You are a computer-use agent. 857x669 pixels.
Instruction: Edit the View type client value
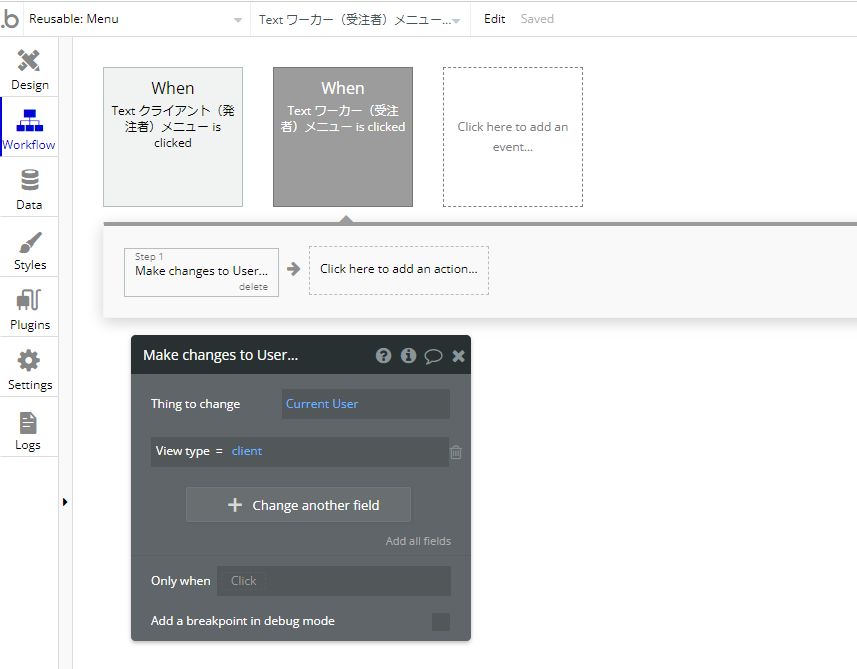point(246,451)
